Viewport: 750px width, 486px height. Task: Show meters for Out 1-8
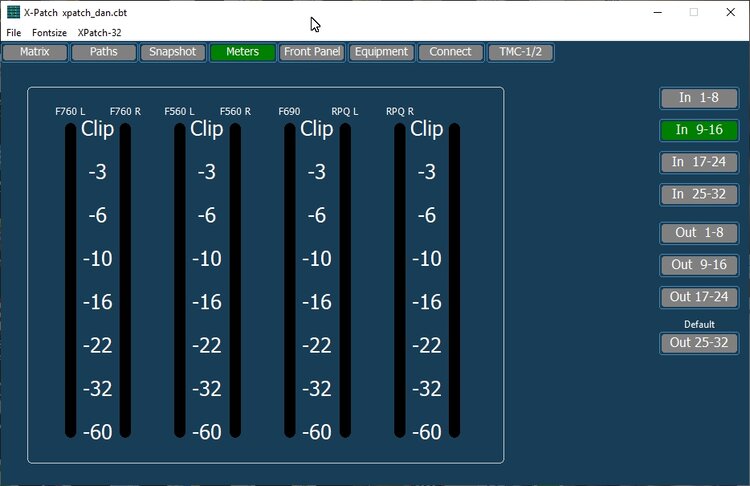(699, 233)
